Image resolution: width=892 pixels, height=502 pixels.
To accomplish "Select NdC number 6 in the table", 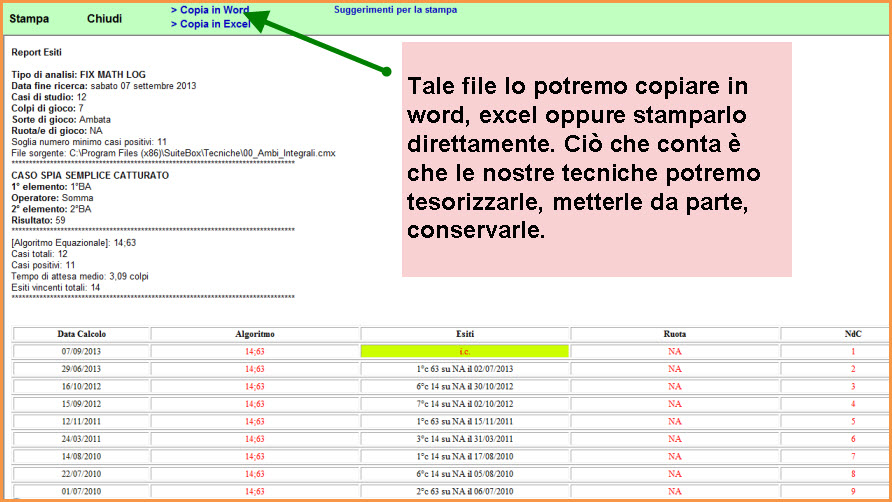I will 853,439.
